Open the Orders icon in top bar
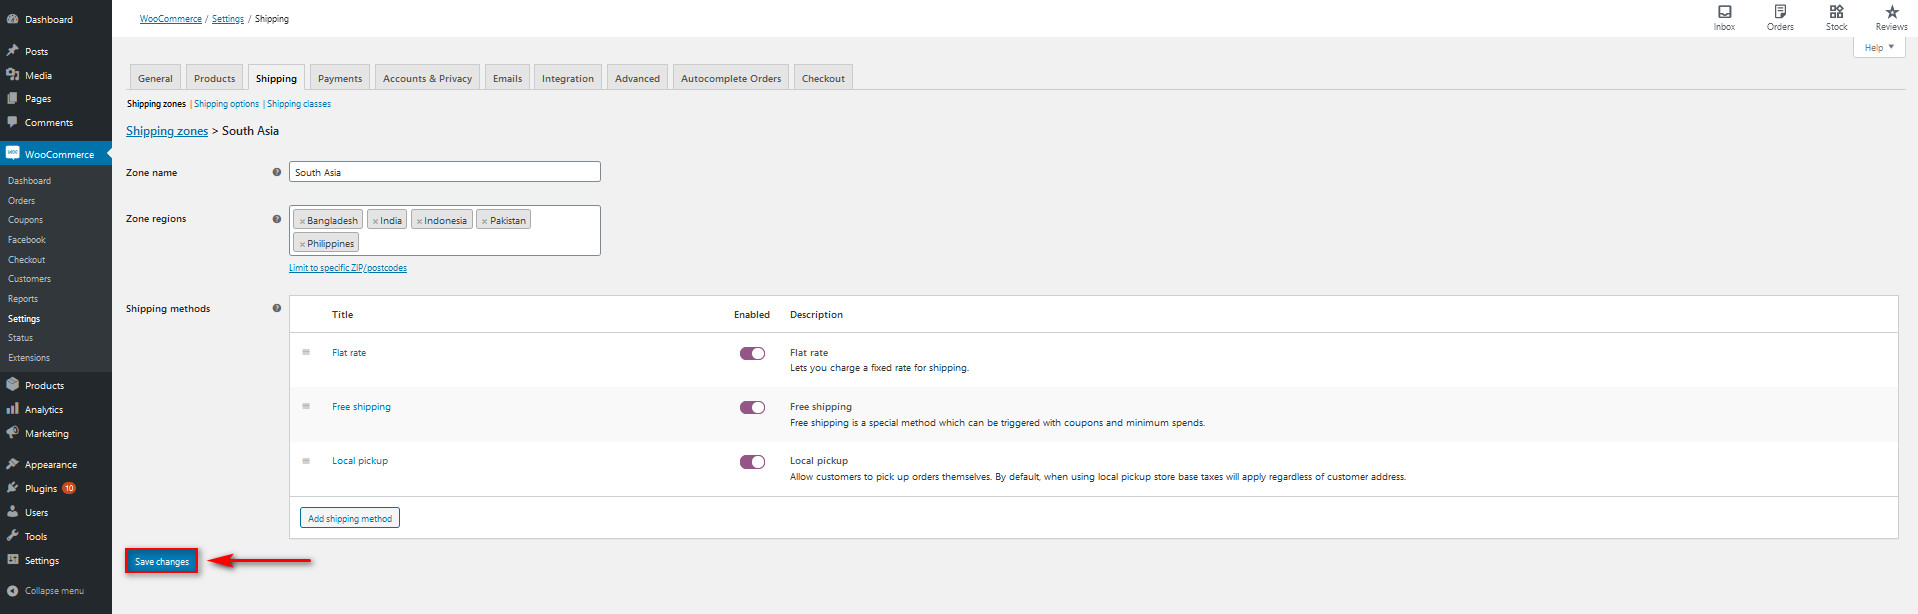 (x=1780, y=12)
